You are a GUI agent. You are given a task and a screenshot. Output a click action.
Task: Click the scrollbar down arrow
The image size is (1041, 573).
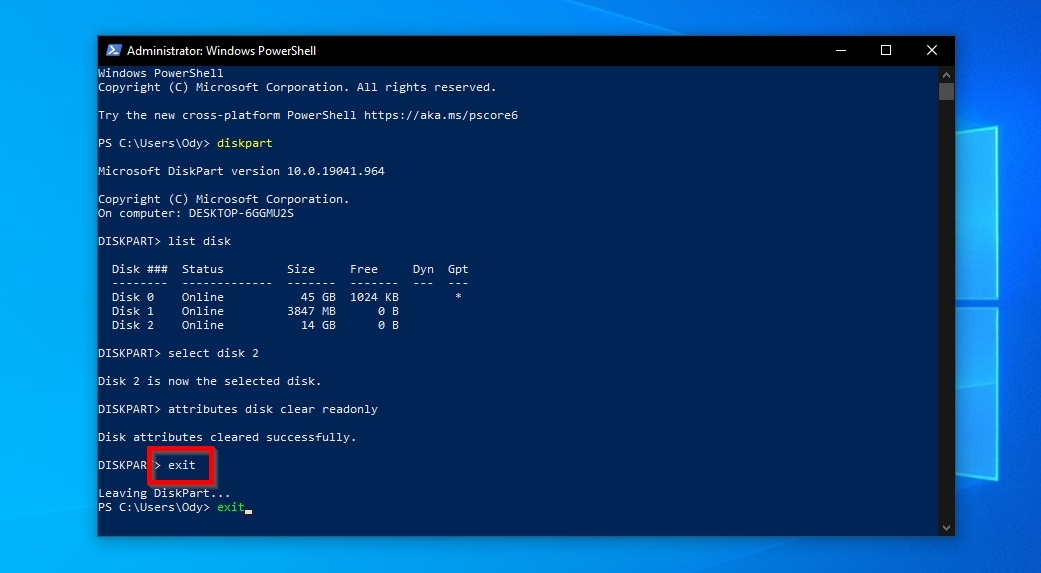[x=947, y=528]
